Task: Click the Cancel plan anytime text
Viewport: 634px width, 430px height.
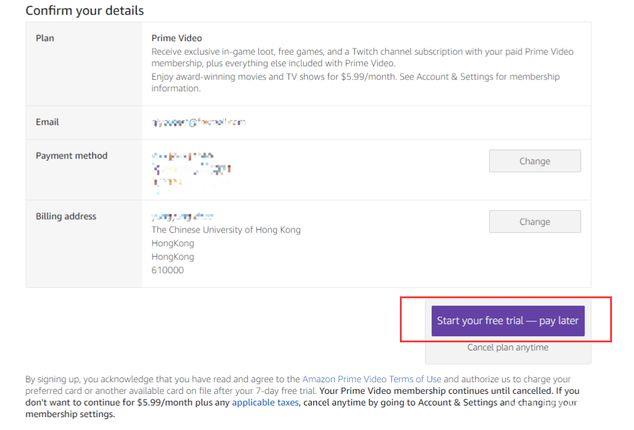Action: pyautogui.click(x=508, y=348)
